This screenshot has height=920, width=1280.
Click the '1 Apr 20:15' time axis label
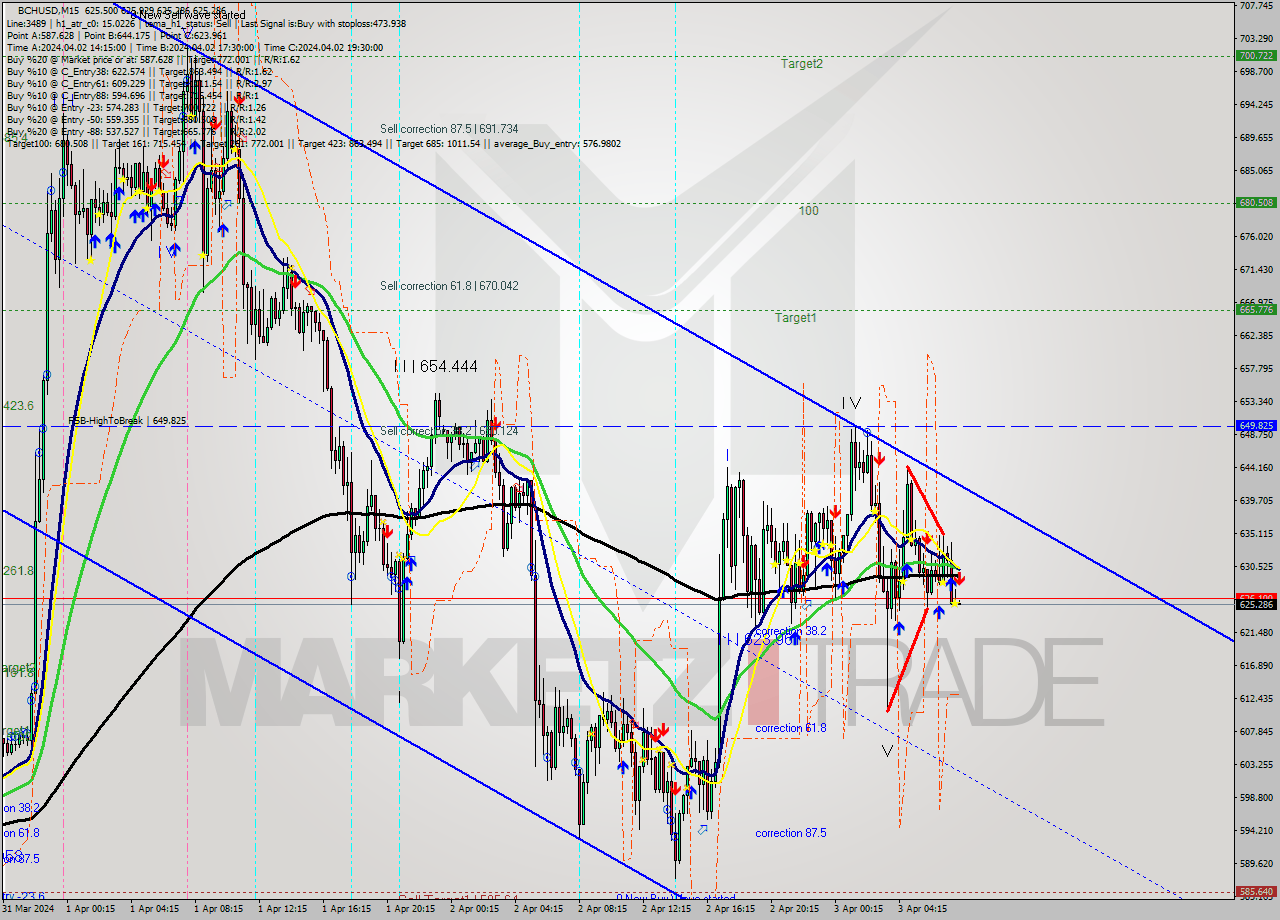(x=409, y=909)
